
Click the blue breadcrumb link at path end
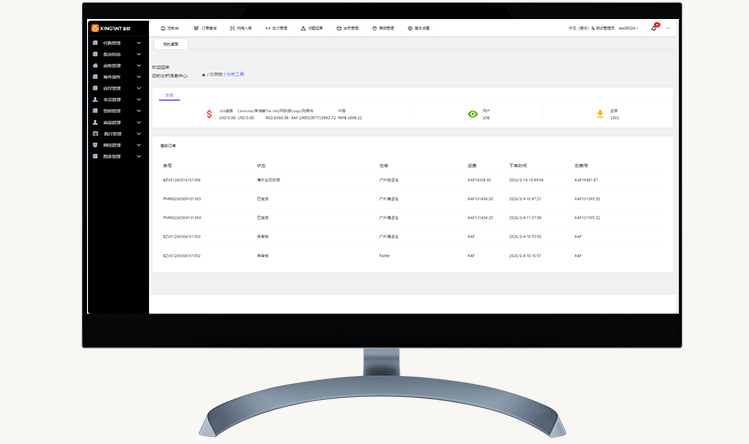coord(236,74)
